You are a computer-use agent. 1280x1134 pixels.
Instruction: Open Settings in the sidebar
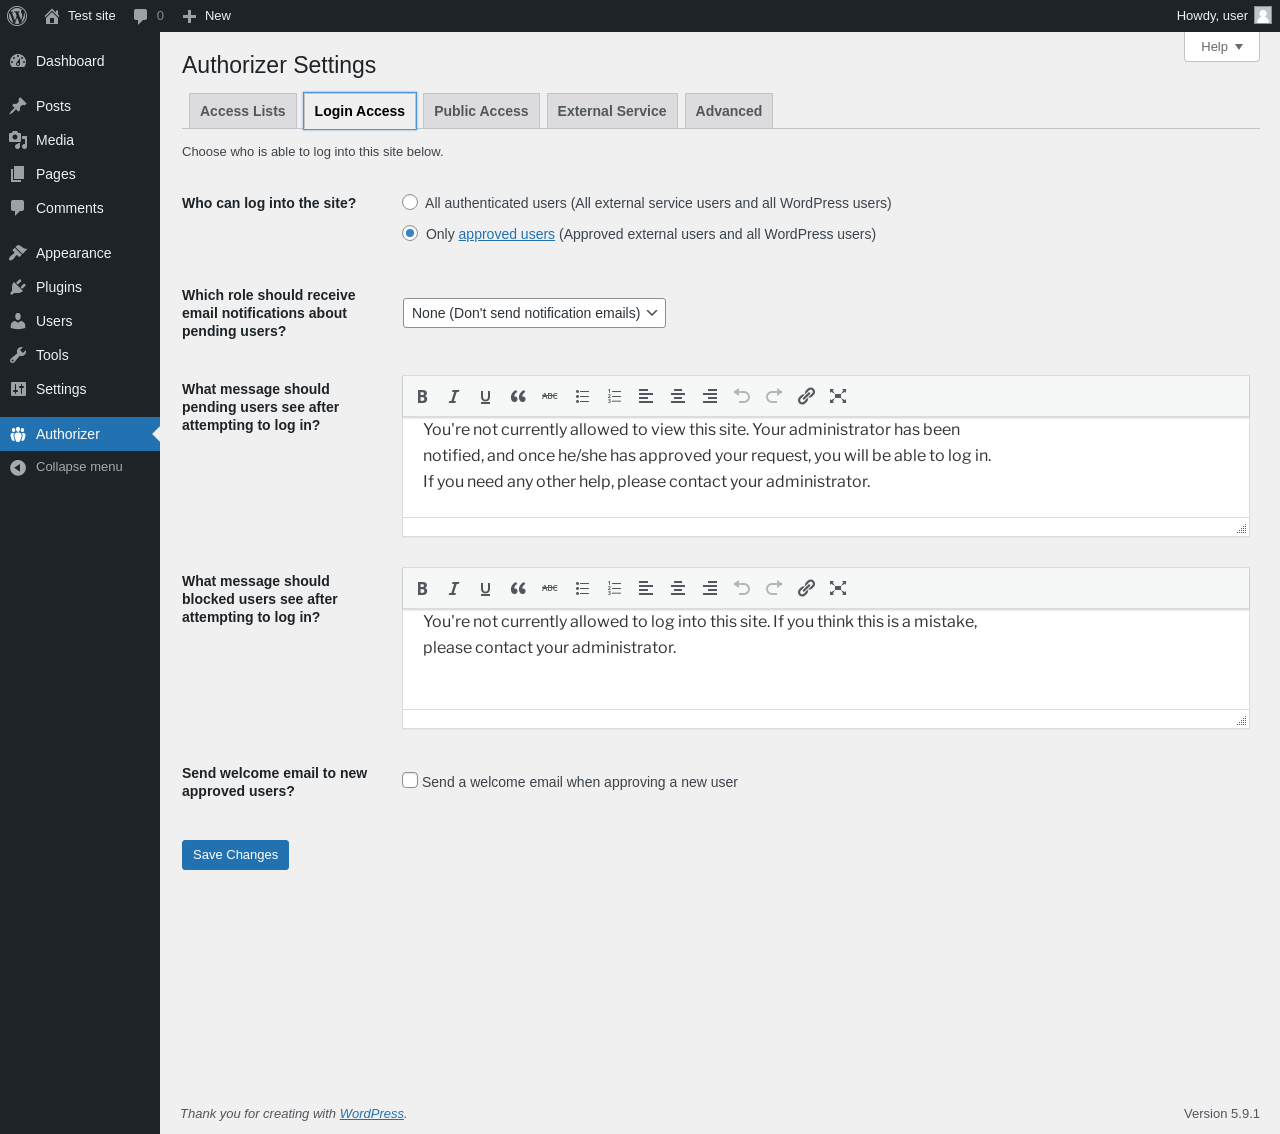click(x=80, y=389)
